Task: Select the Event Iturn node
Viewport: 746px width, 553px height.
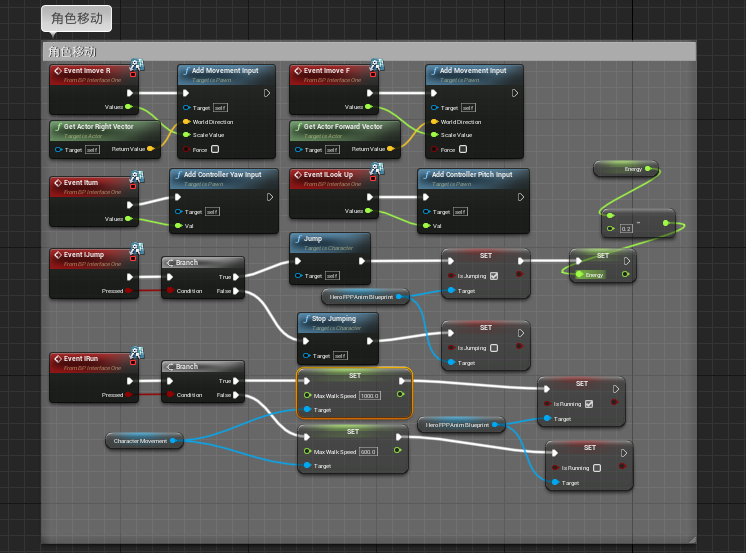Action: point(94,201)
